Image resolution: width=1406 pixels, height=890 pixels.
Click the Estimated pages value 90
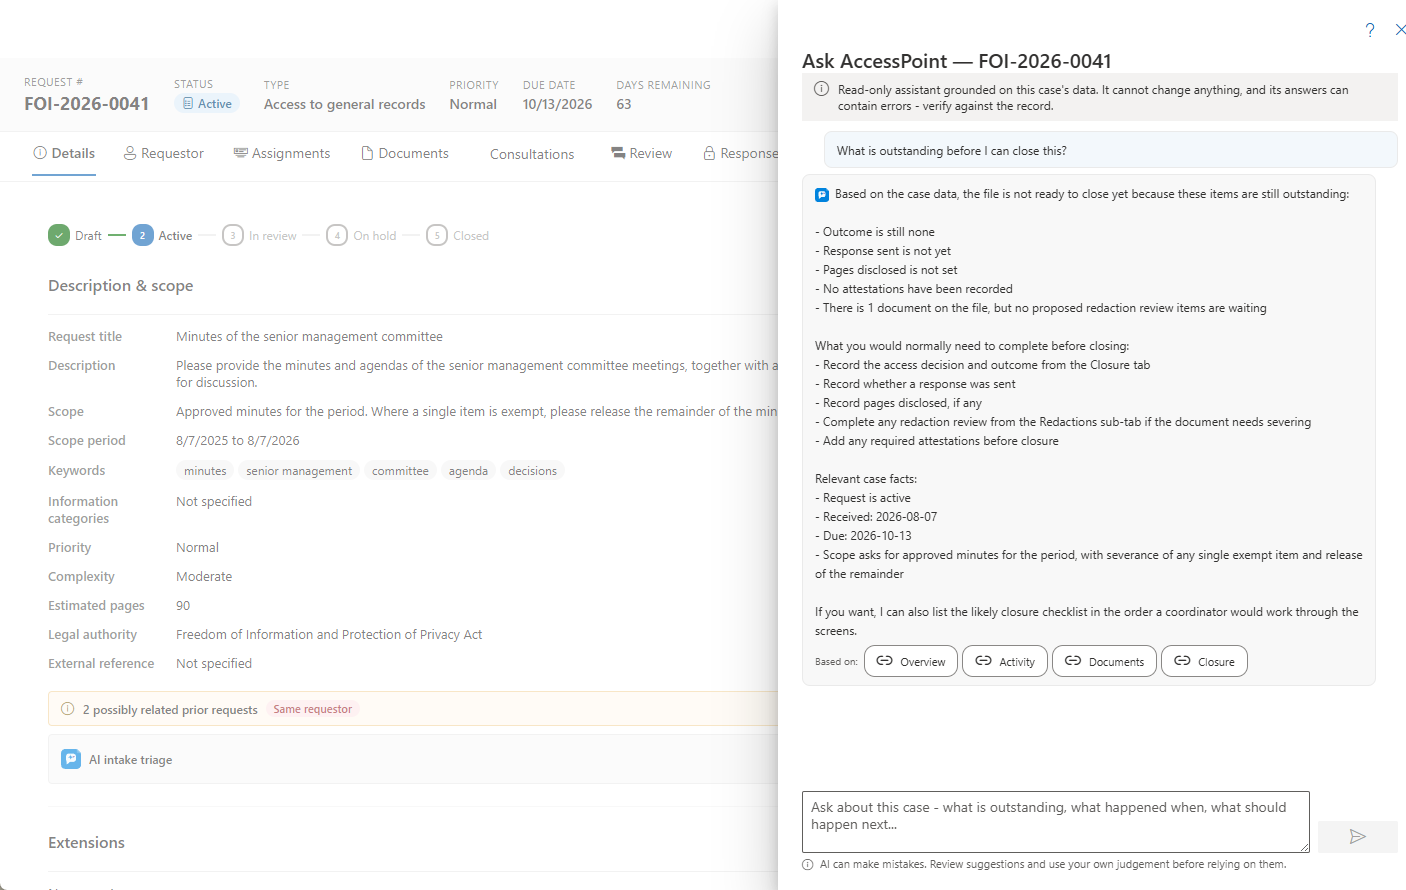point(183,606)
